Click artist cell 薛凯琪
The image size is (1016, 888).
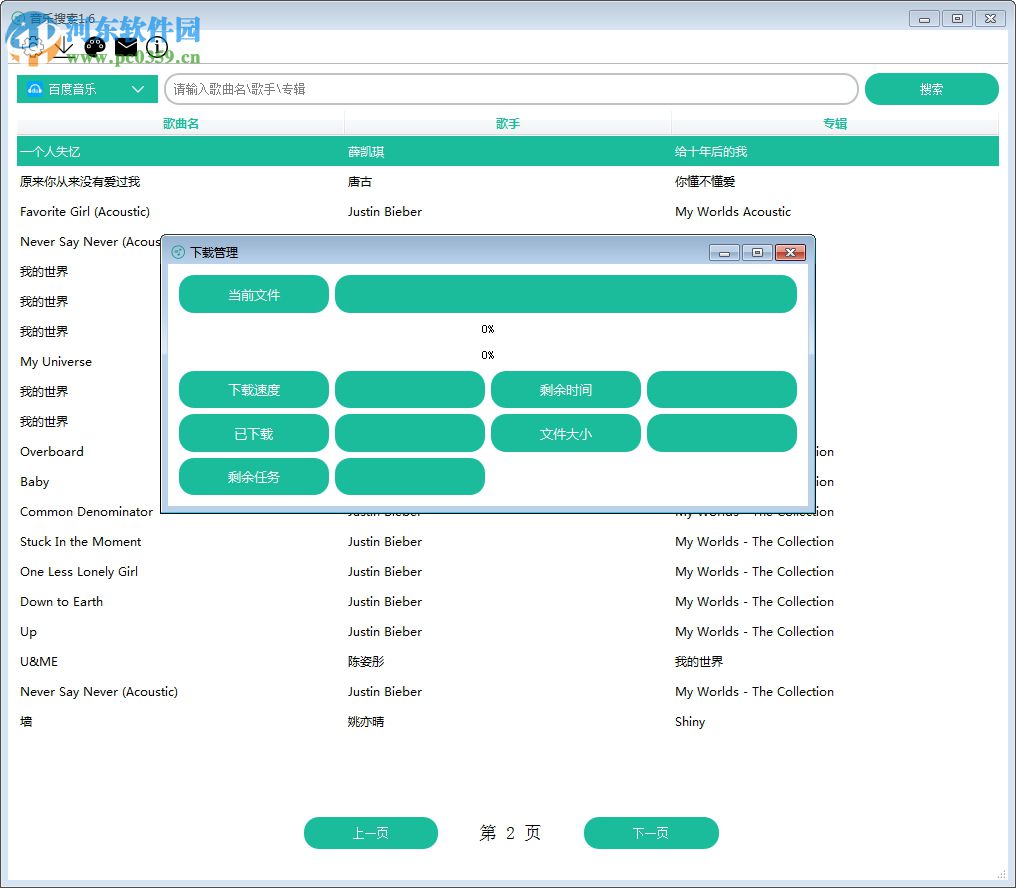[366, 152]
